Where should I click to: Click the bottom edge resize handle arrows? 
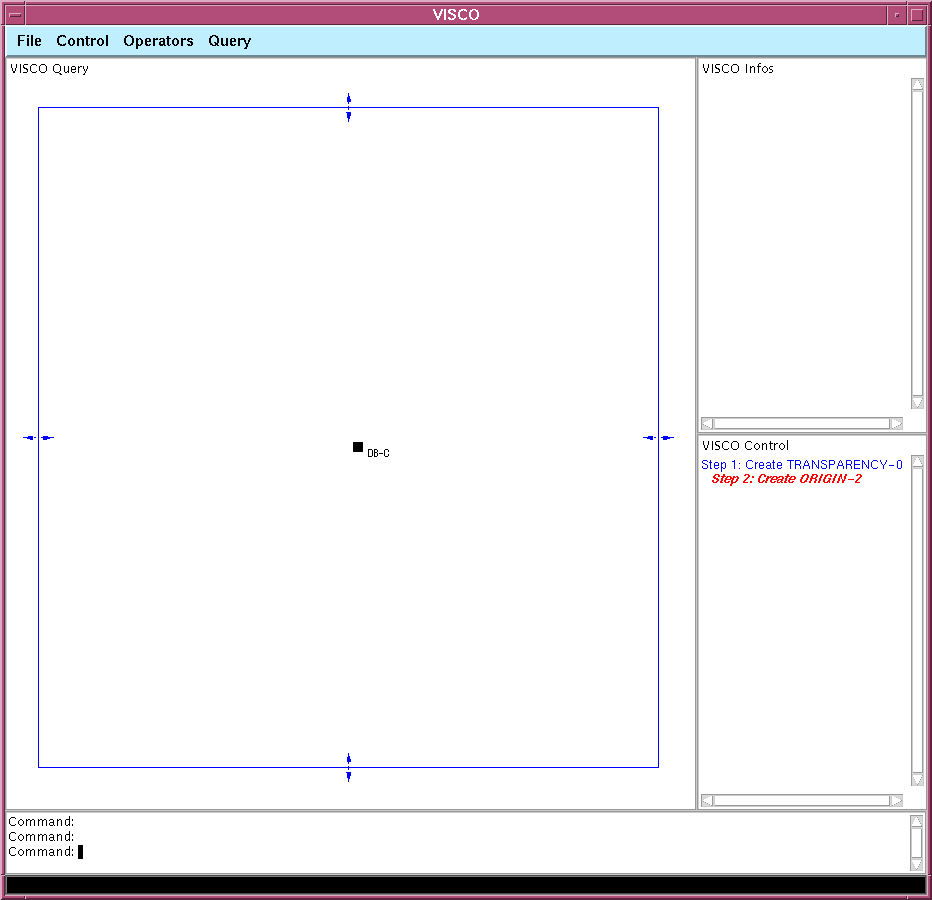349,767
